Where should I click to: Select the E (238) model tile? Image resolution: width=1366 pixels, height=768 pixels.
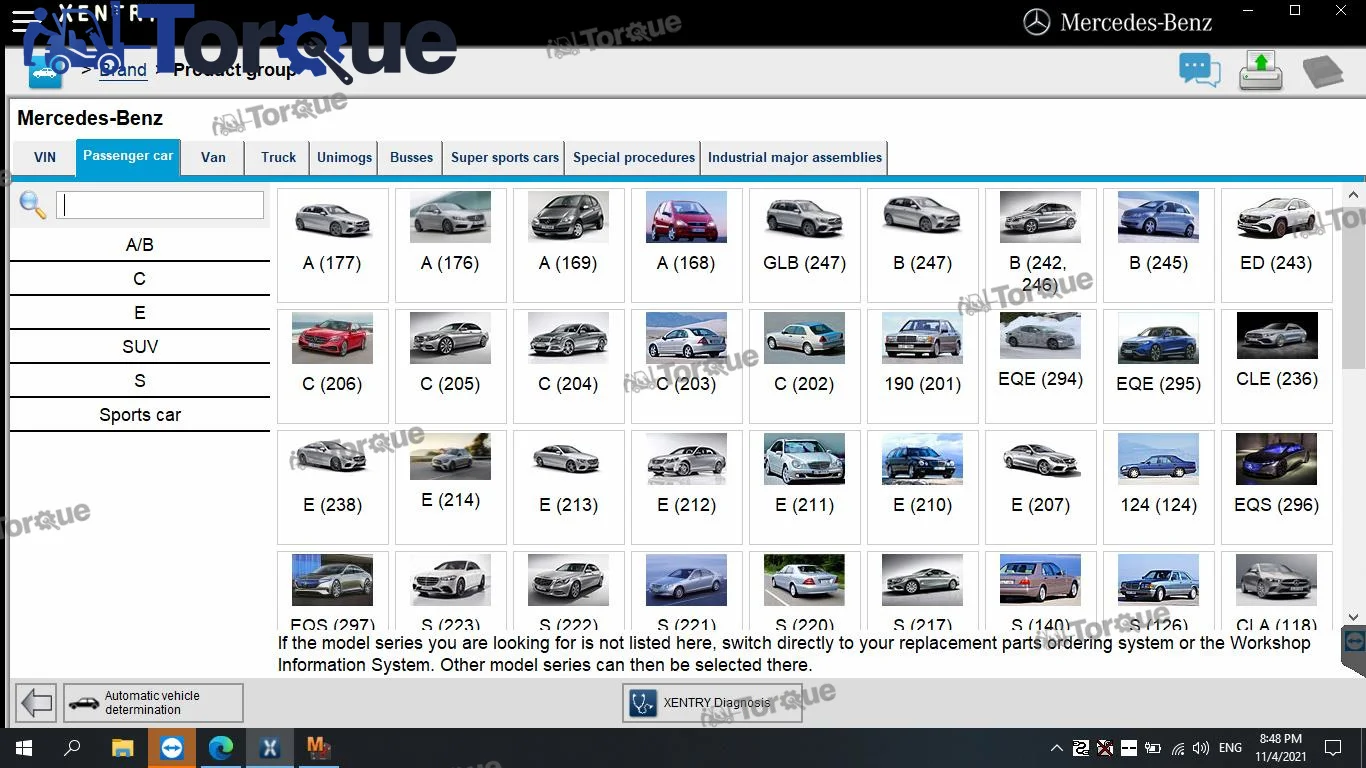pos(332,487)
